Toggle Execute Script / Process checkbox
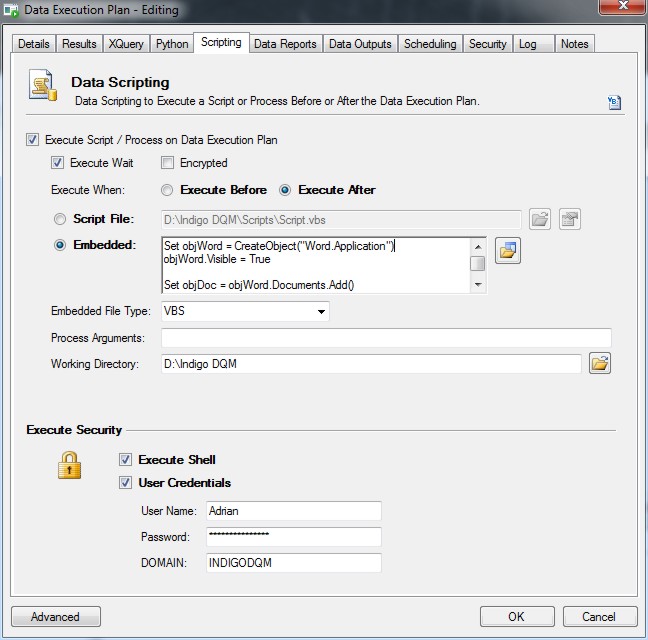 coord(33,140)
